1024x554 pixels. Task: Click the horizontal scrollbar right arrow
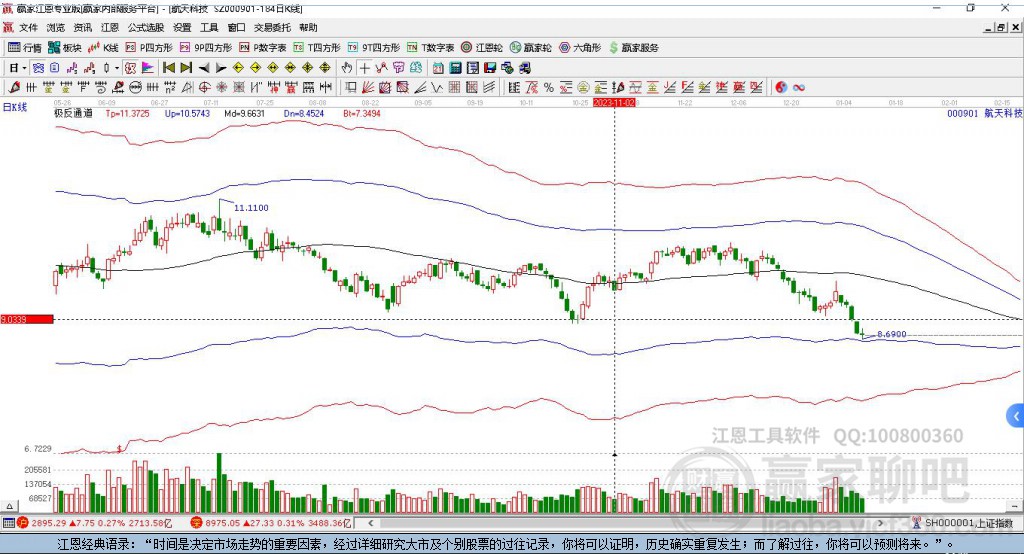[880, 523]
